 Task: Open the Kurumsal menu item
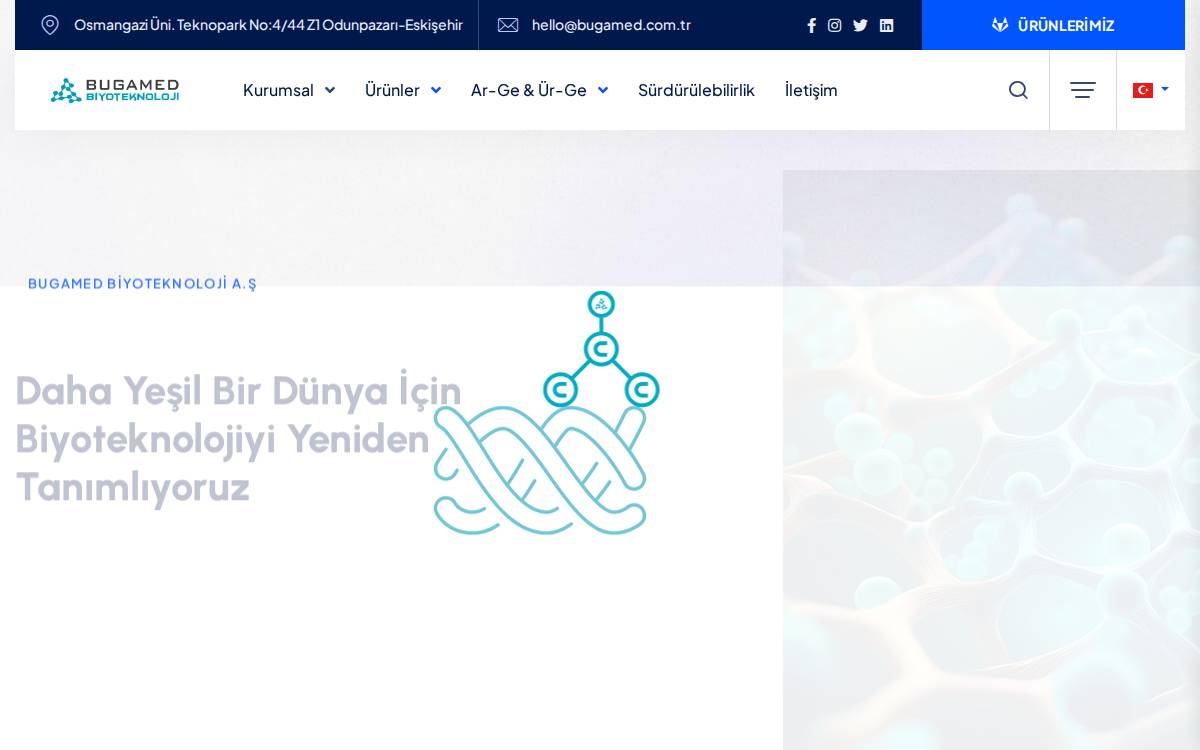pyautogui.click(x=278, y=90)
